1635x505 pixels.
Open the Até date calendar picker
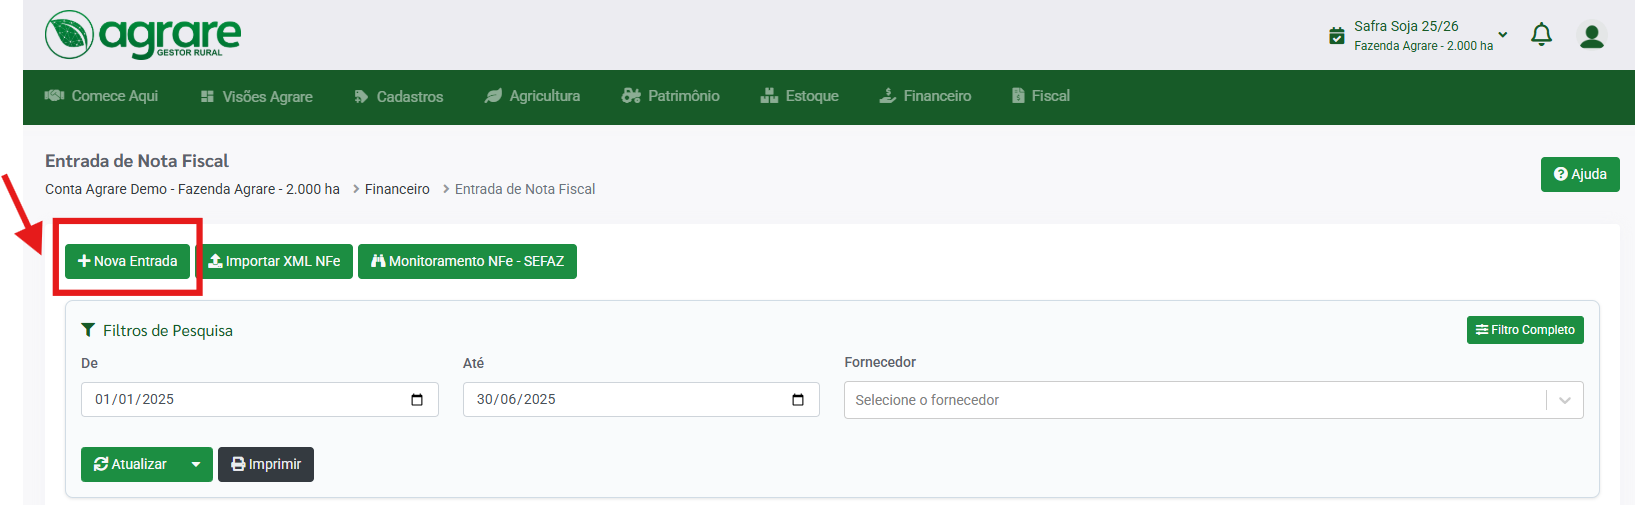click(x=798, y=400)
